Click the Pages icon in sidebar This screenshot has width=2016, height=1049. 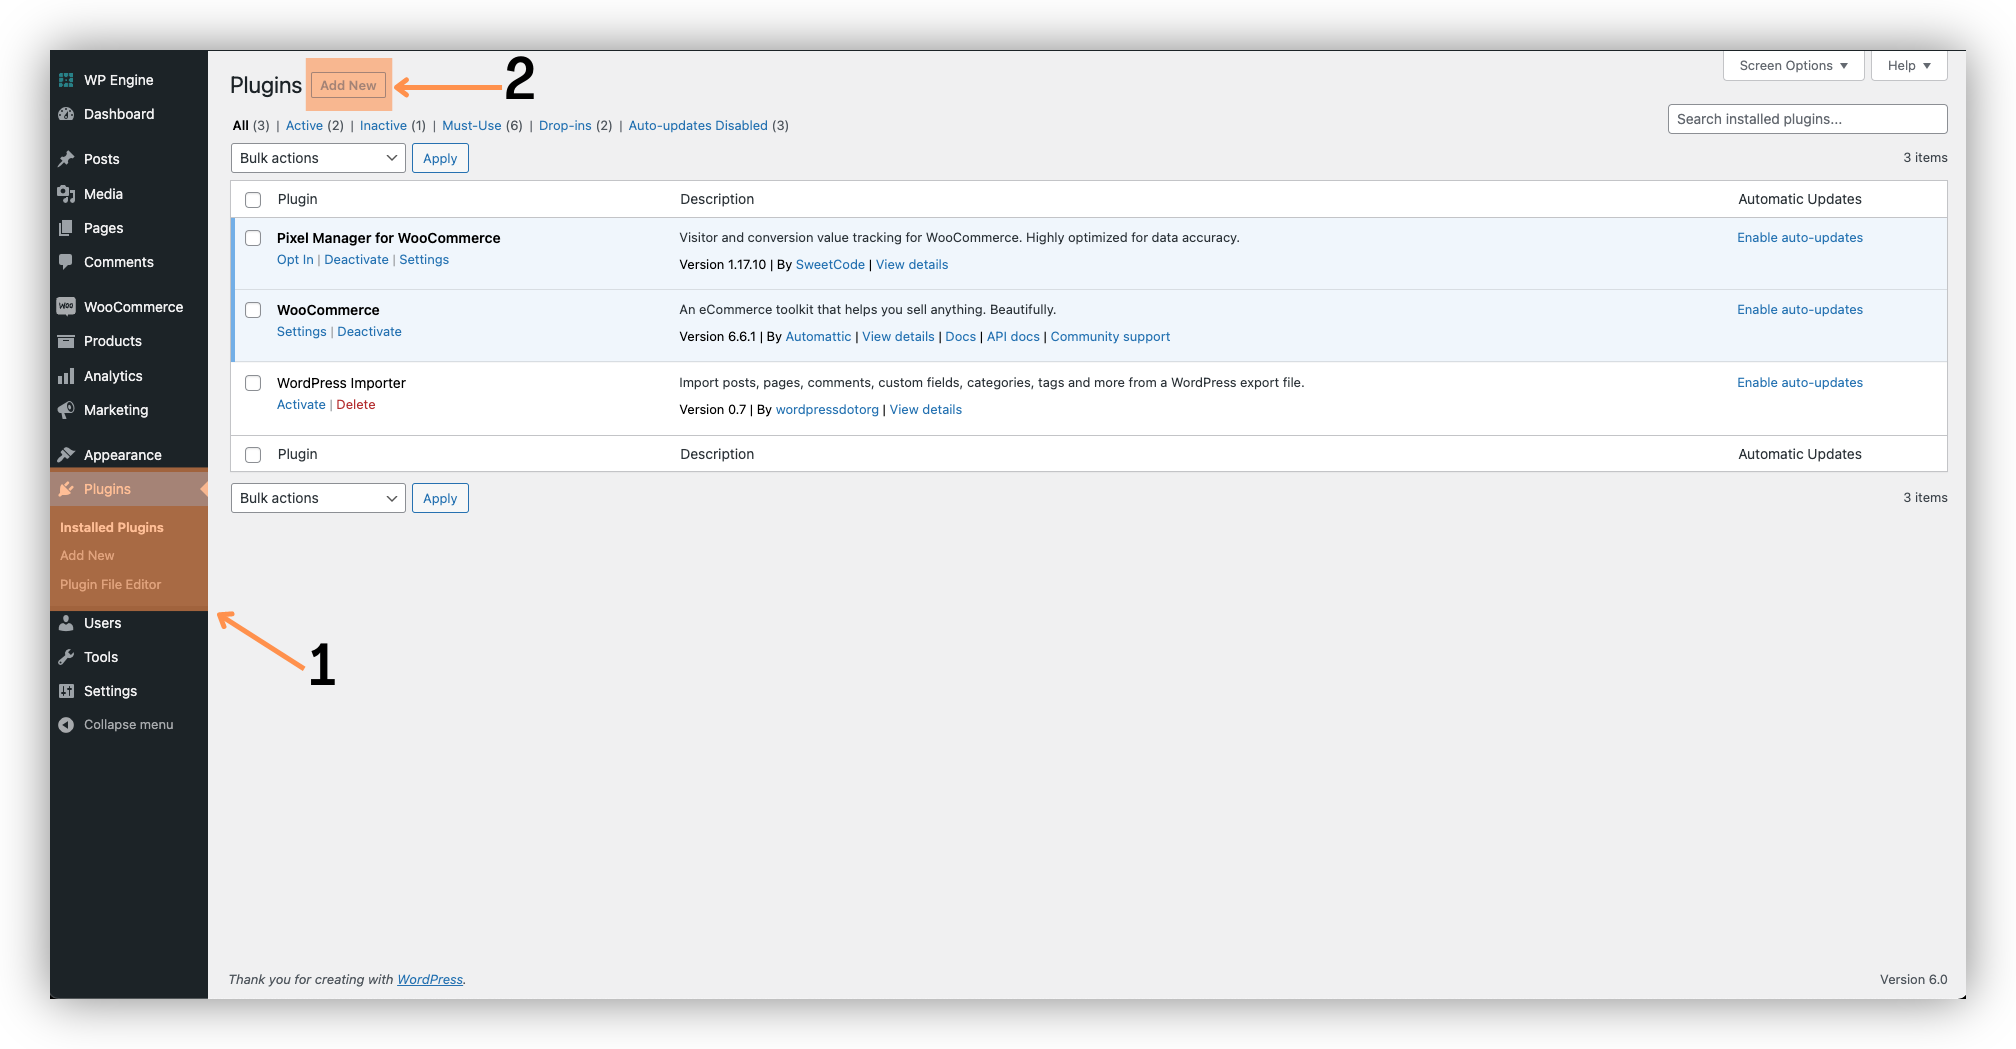pos(66,228)
